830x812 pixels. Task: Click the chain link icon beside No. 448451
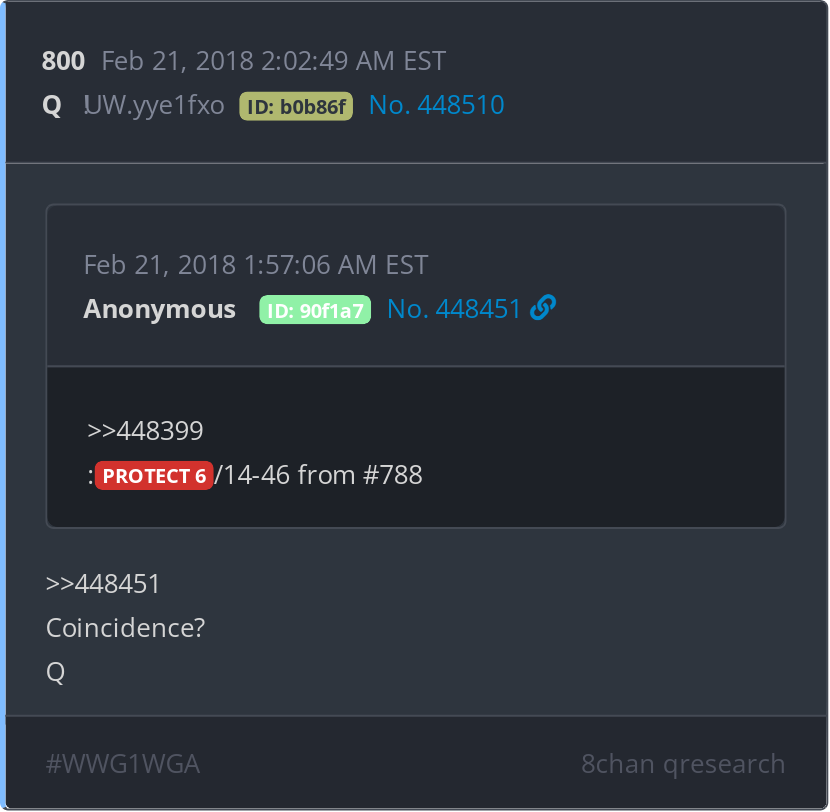tap(543, 308)
